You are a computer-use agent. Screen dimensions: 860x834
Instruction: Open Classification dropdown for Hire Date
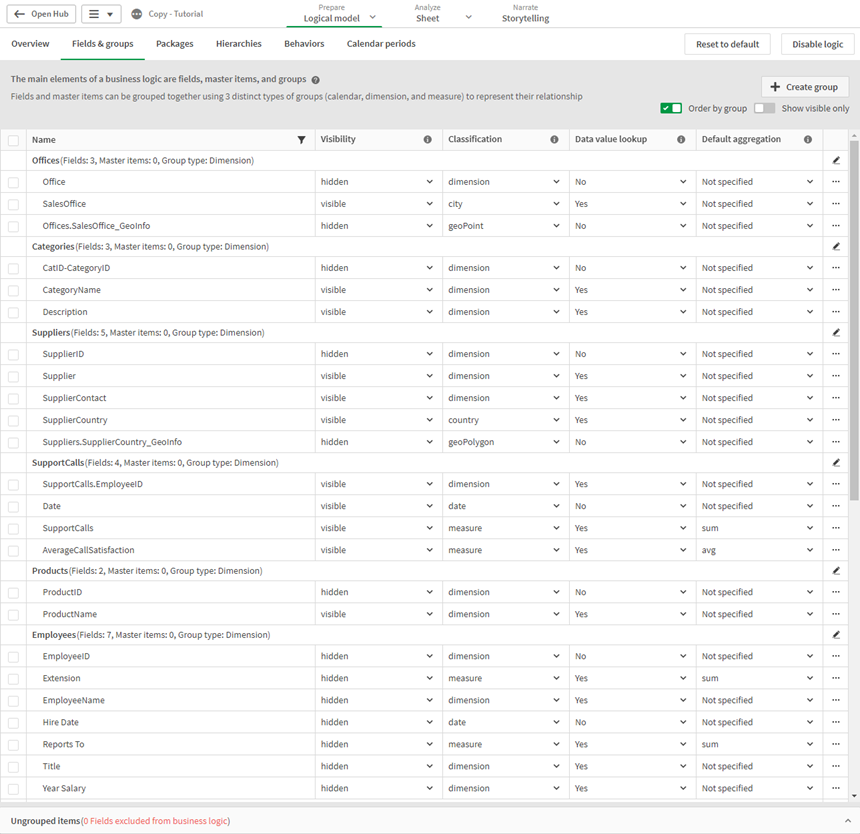pyautogui.click(x=504, y=722)
